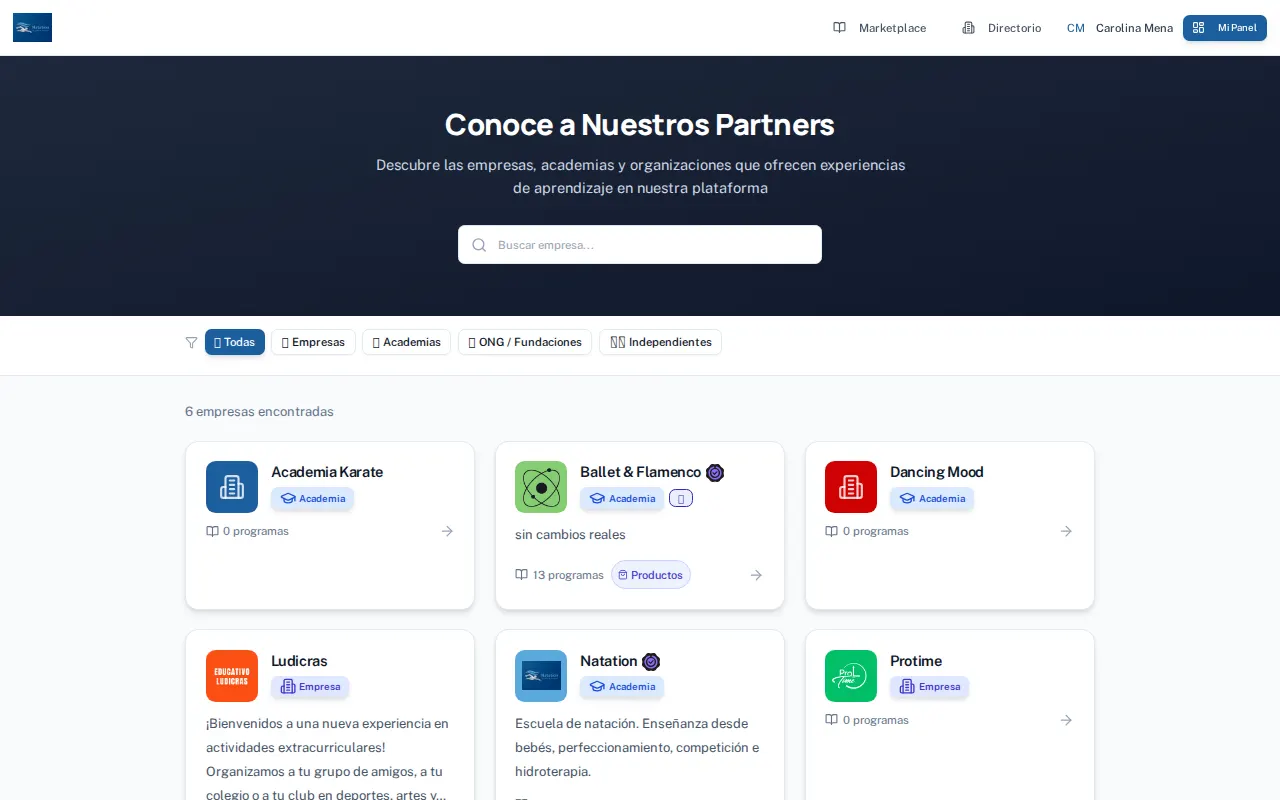Click the Academia badge on Academia Karate
Viewport: 1280px width, 800px height.
[x=312, y=498]
